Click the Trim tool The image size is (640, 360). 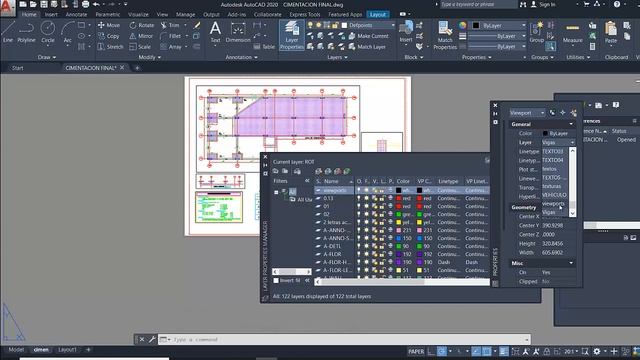point(170,25)
